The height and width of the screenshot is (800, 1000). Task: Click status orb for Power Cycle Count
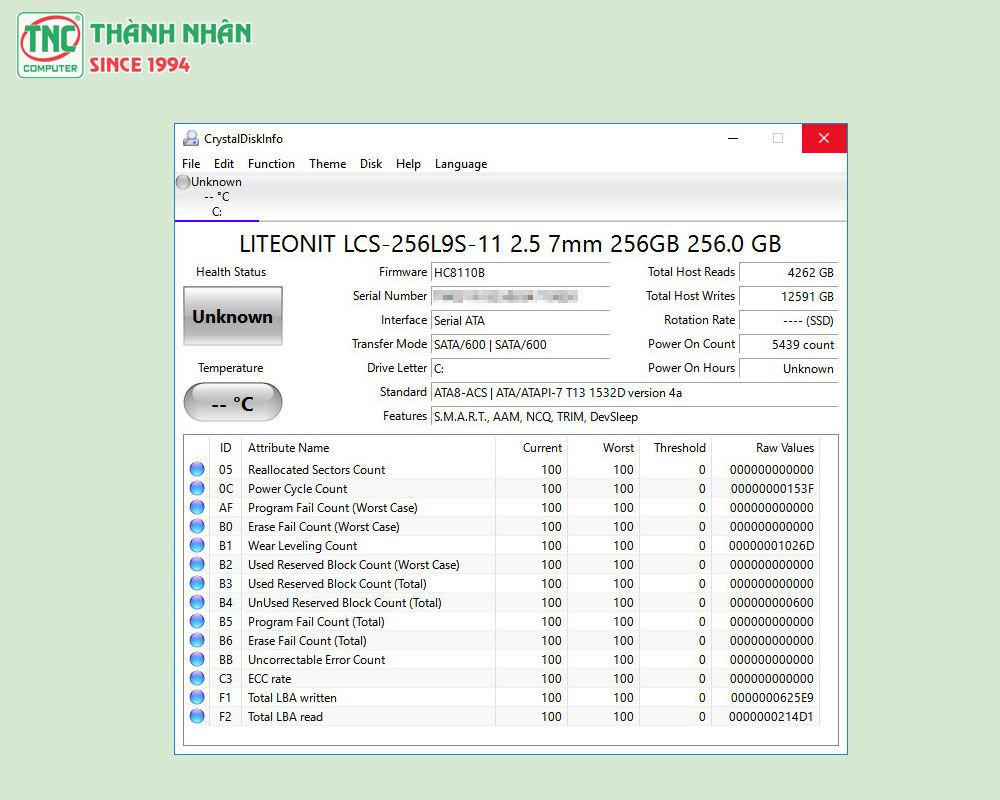[197, 488]
